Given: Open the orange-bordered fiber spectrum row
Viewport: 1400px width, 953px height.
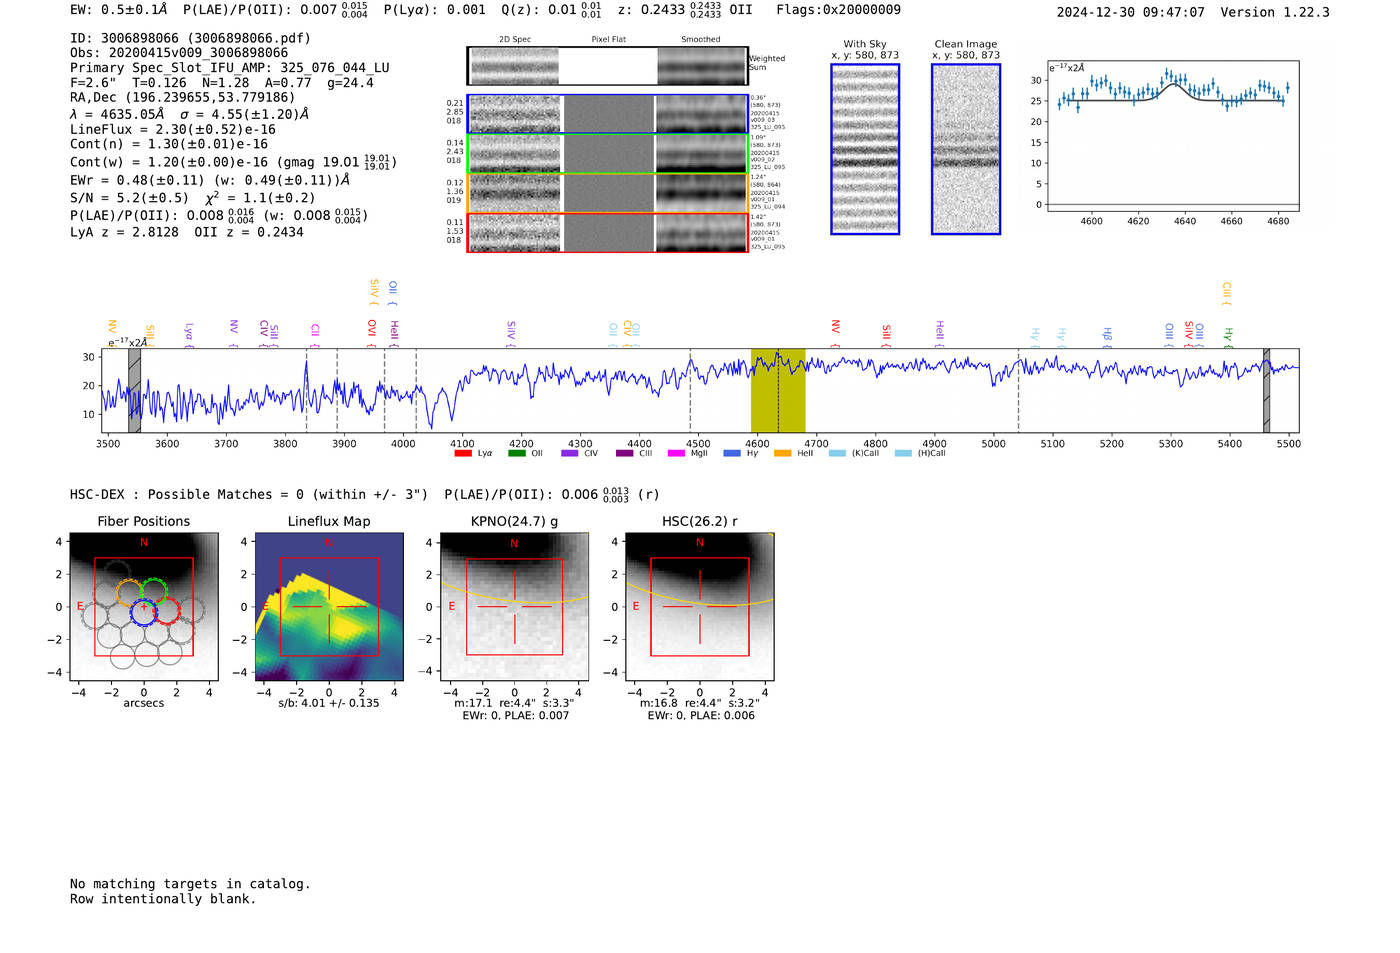Looking at the screenshot, I should click(x=607, y=193).
